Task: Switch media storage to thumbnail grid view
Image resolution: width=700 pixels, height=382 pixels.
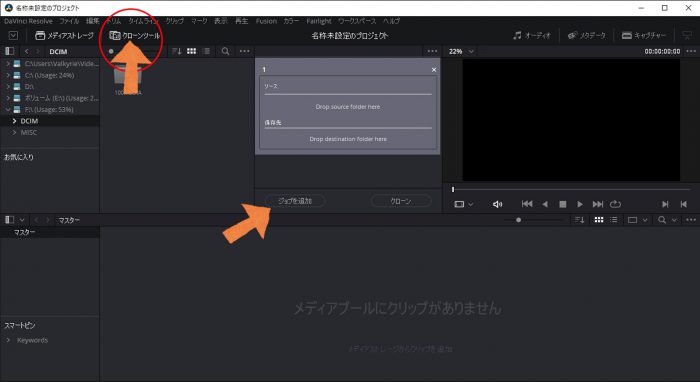Action: [192, 51]
